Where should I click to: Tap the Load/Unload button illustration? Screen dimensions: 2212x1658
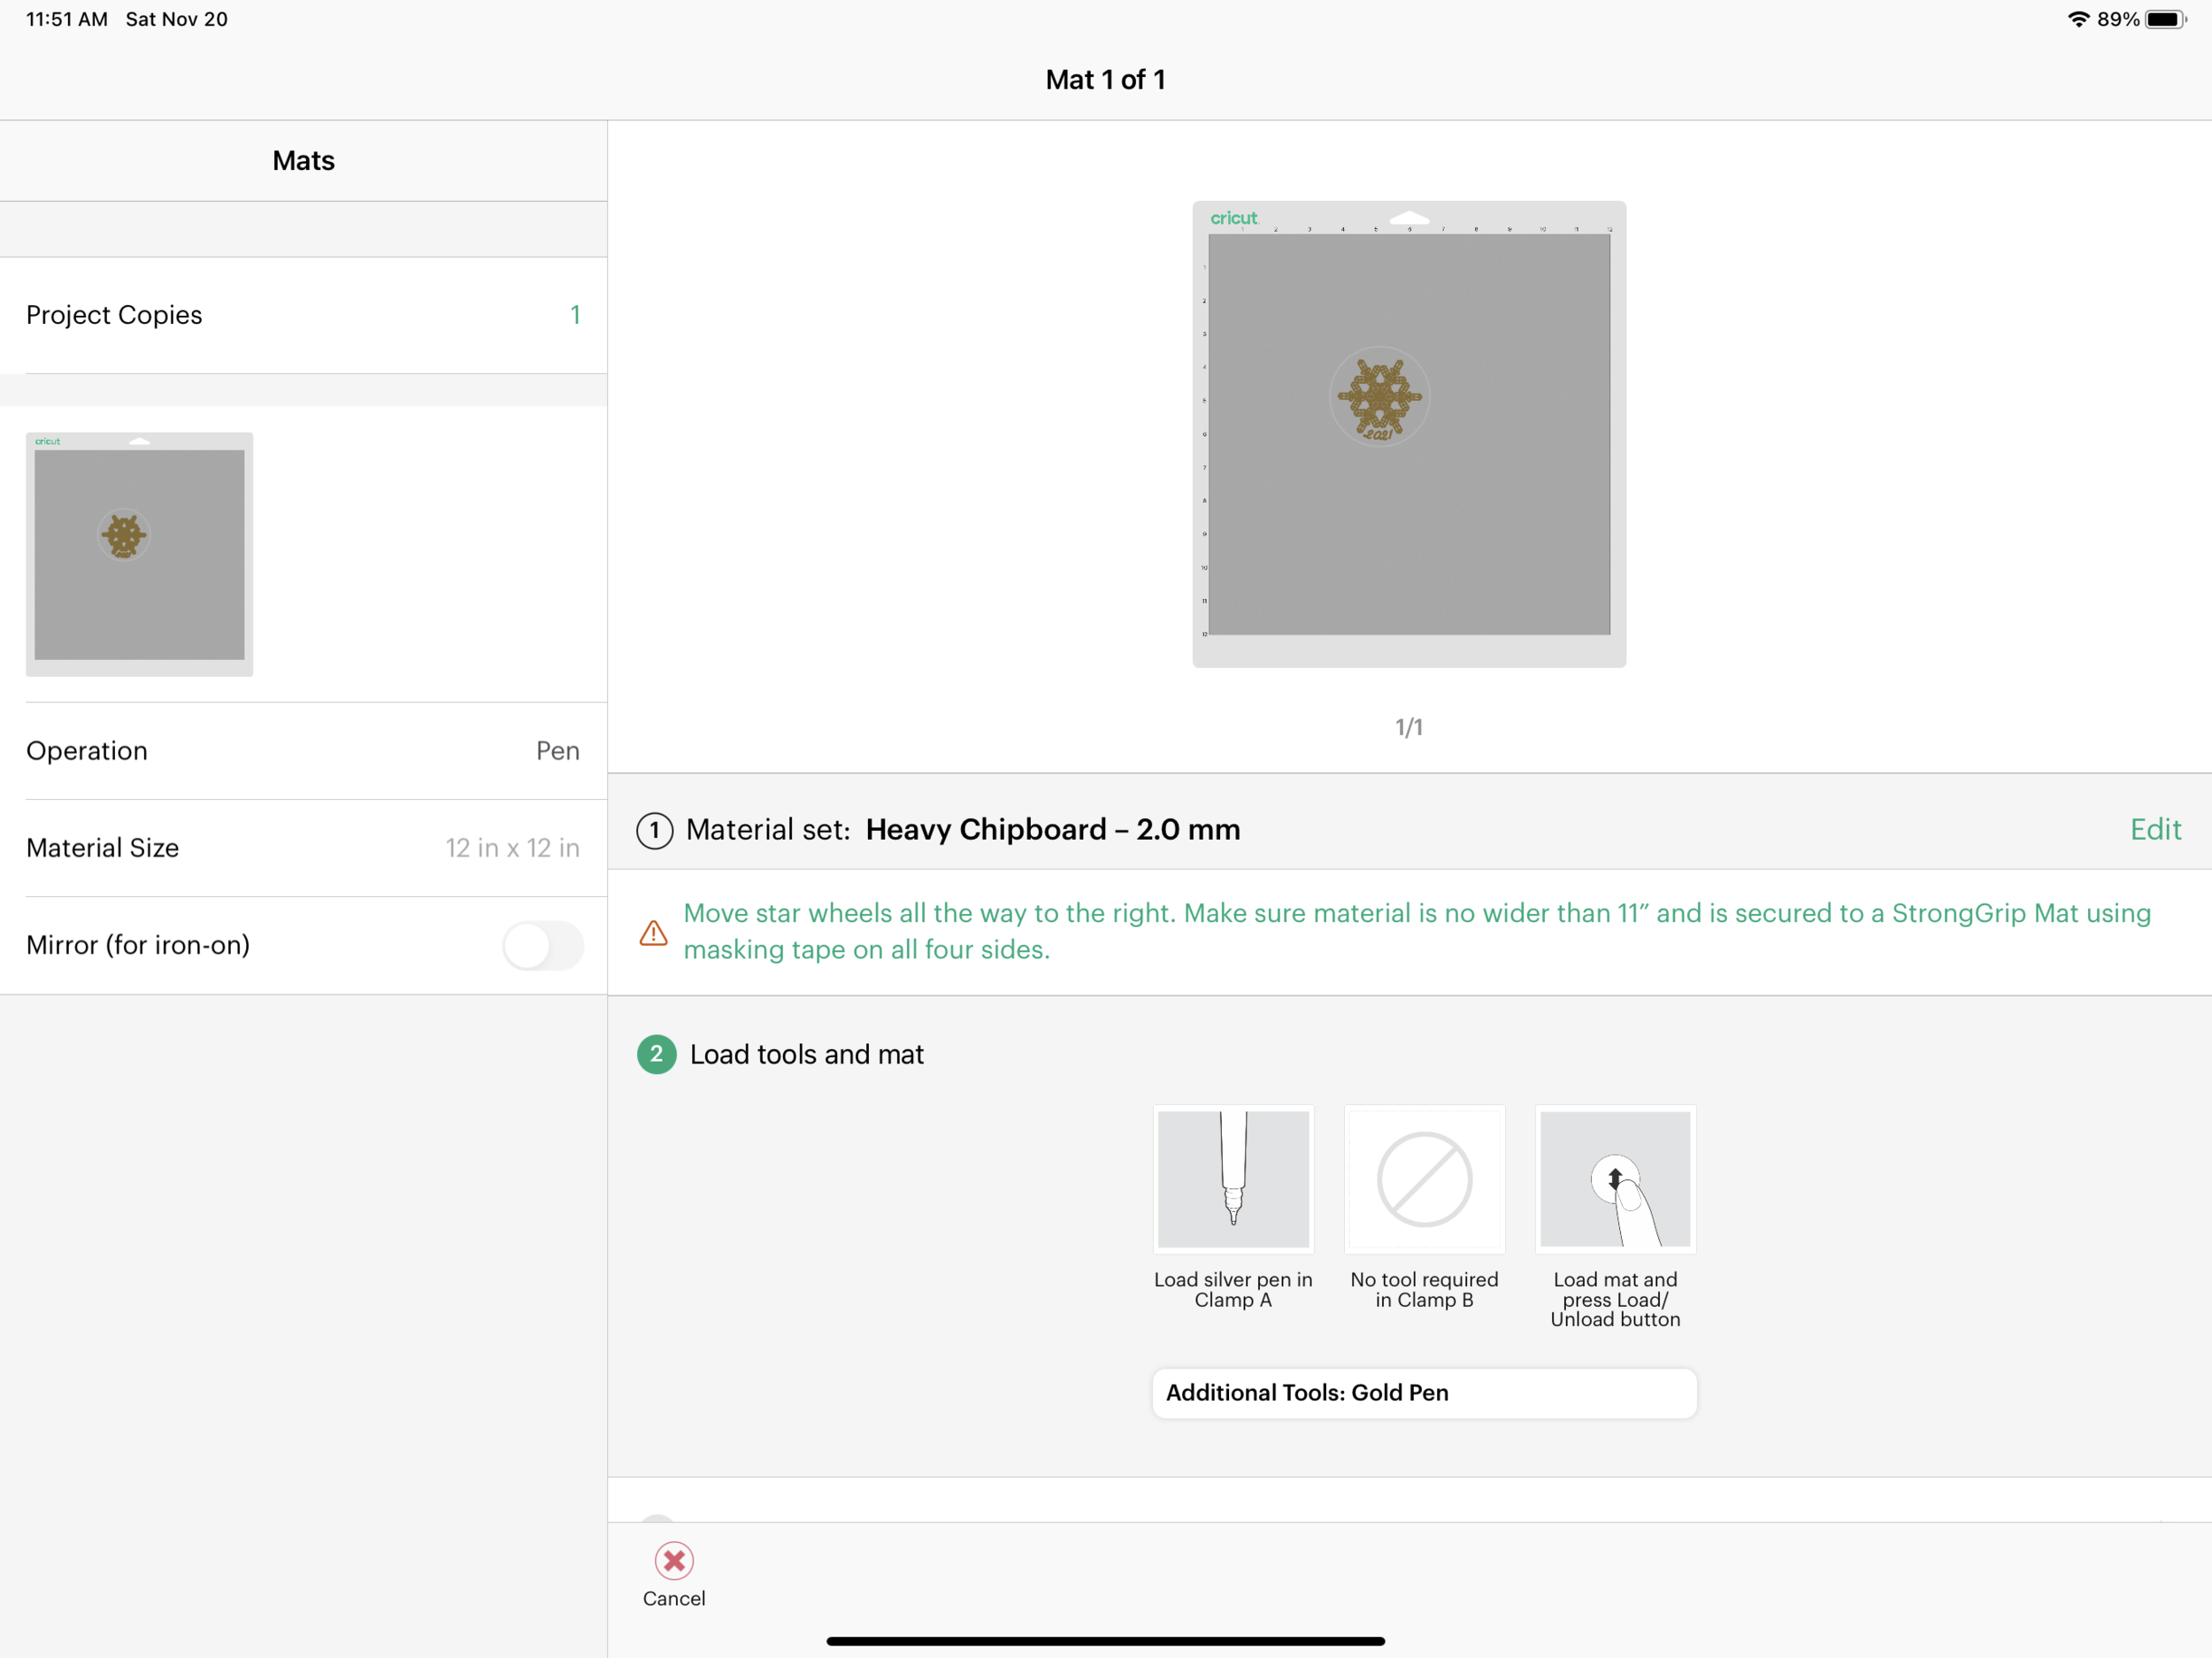point(1615,1179)
